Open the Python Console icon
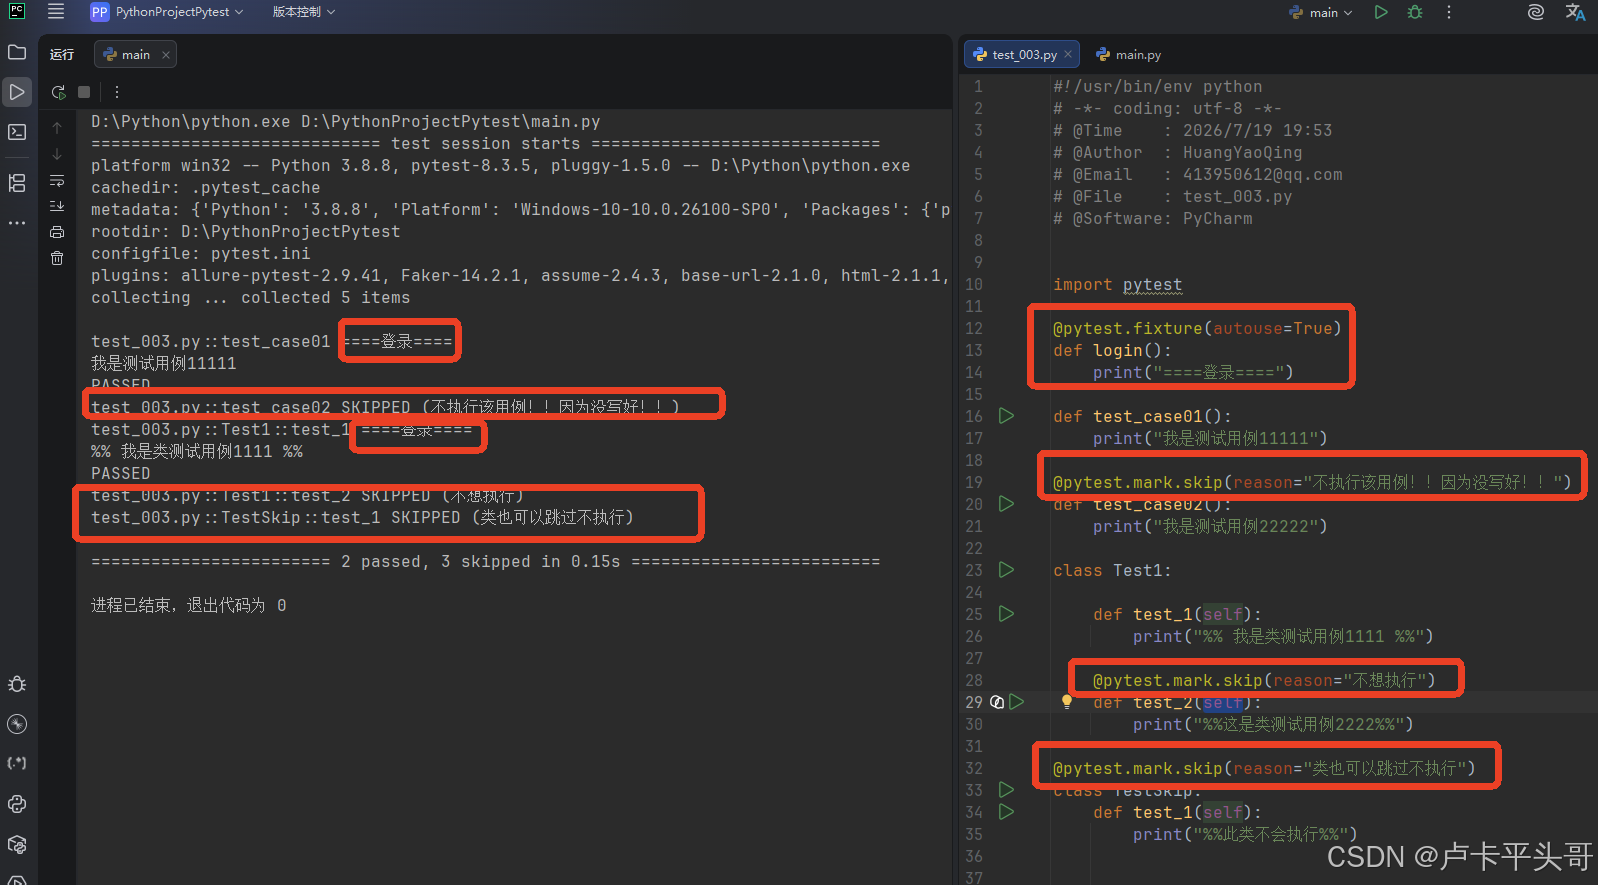 (17, 804)
